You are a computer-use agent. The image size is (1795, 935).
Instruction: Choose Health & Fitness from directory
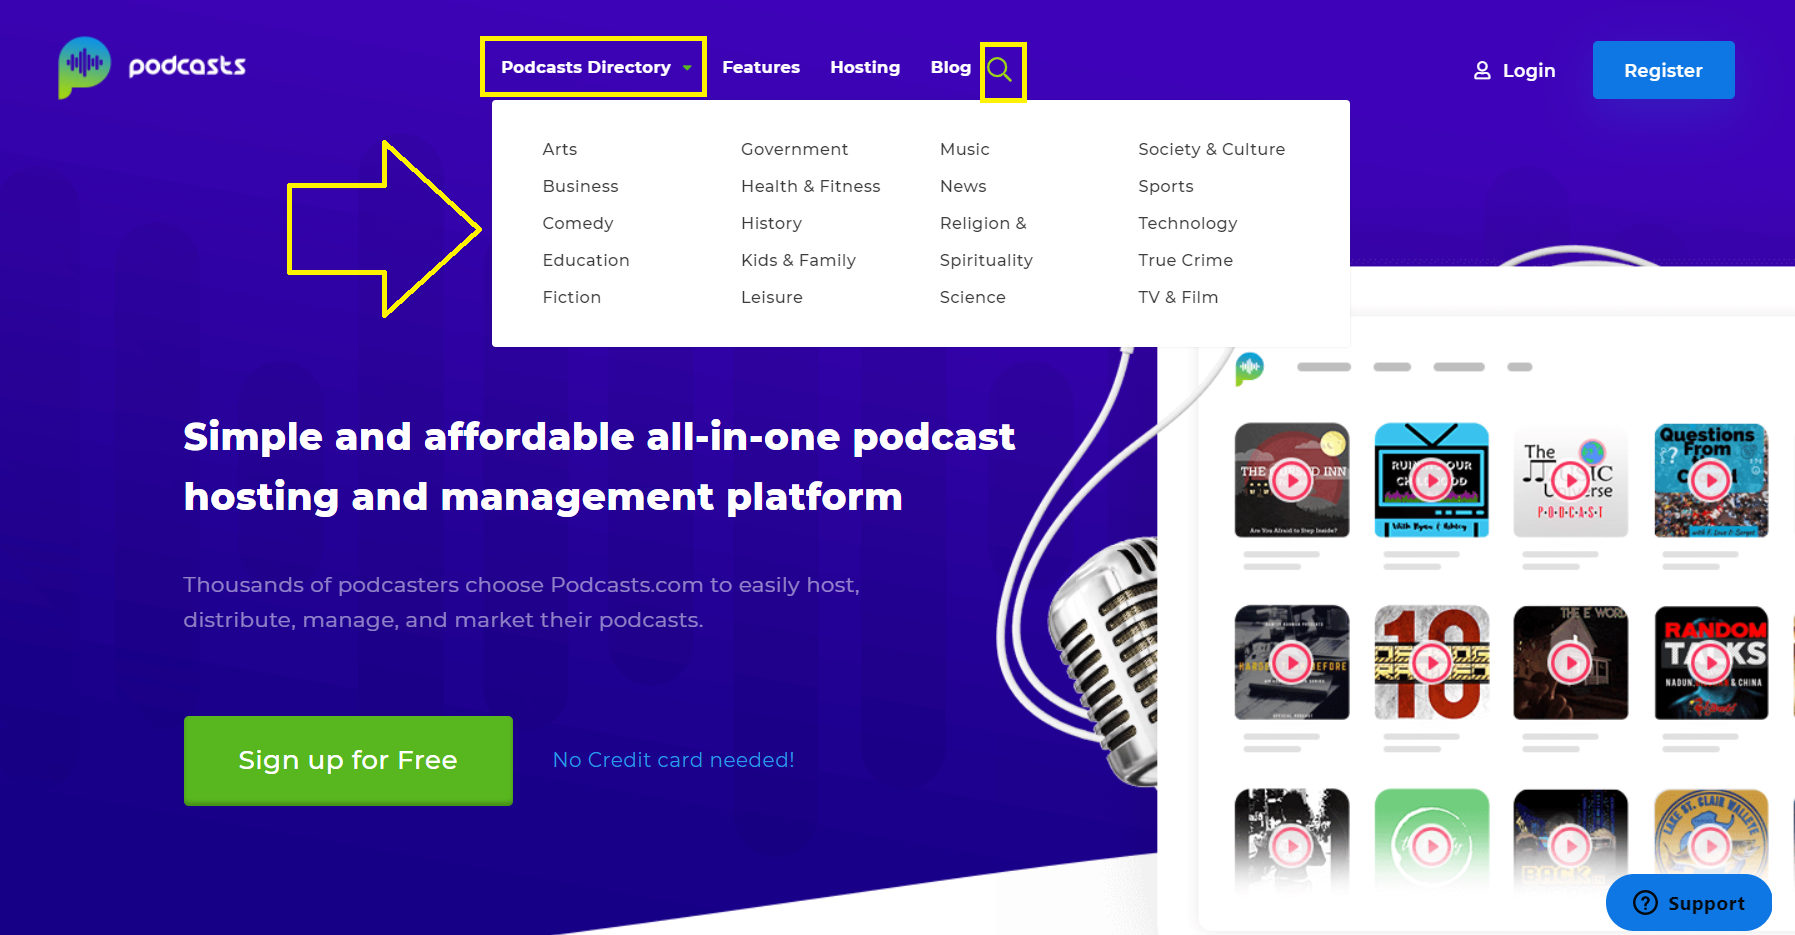coord(810,186)
